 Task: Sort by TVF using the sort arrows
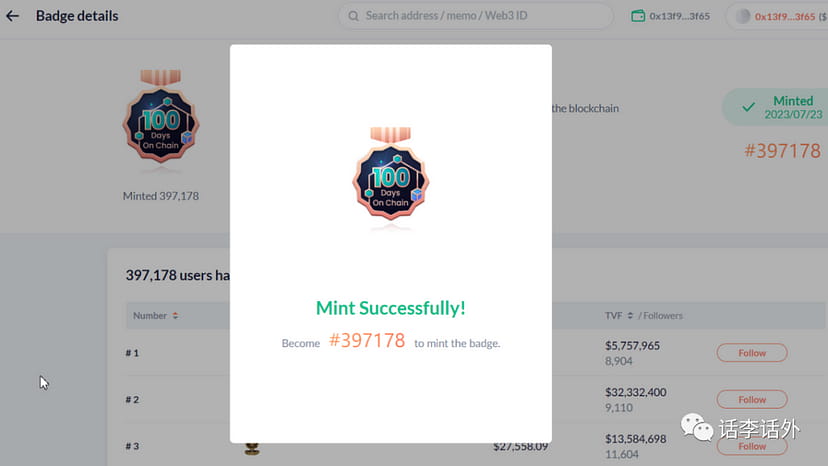[x=630, y=315]
